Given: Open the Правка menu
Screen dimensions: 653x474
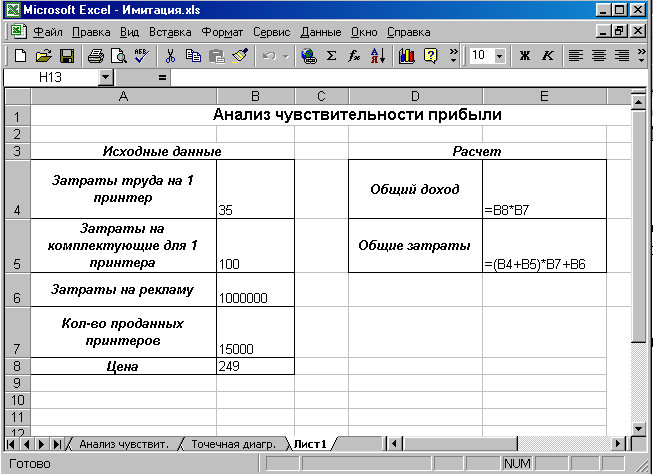Looking at the screenshot, I should tap(91, 32).
